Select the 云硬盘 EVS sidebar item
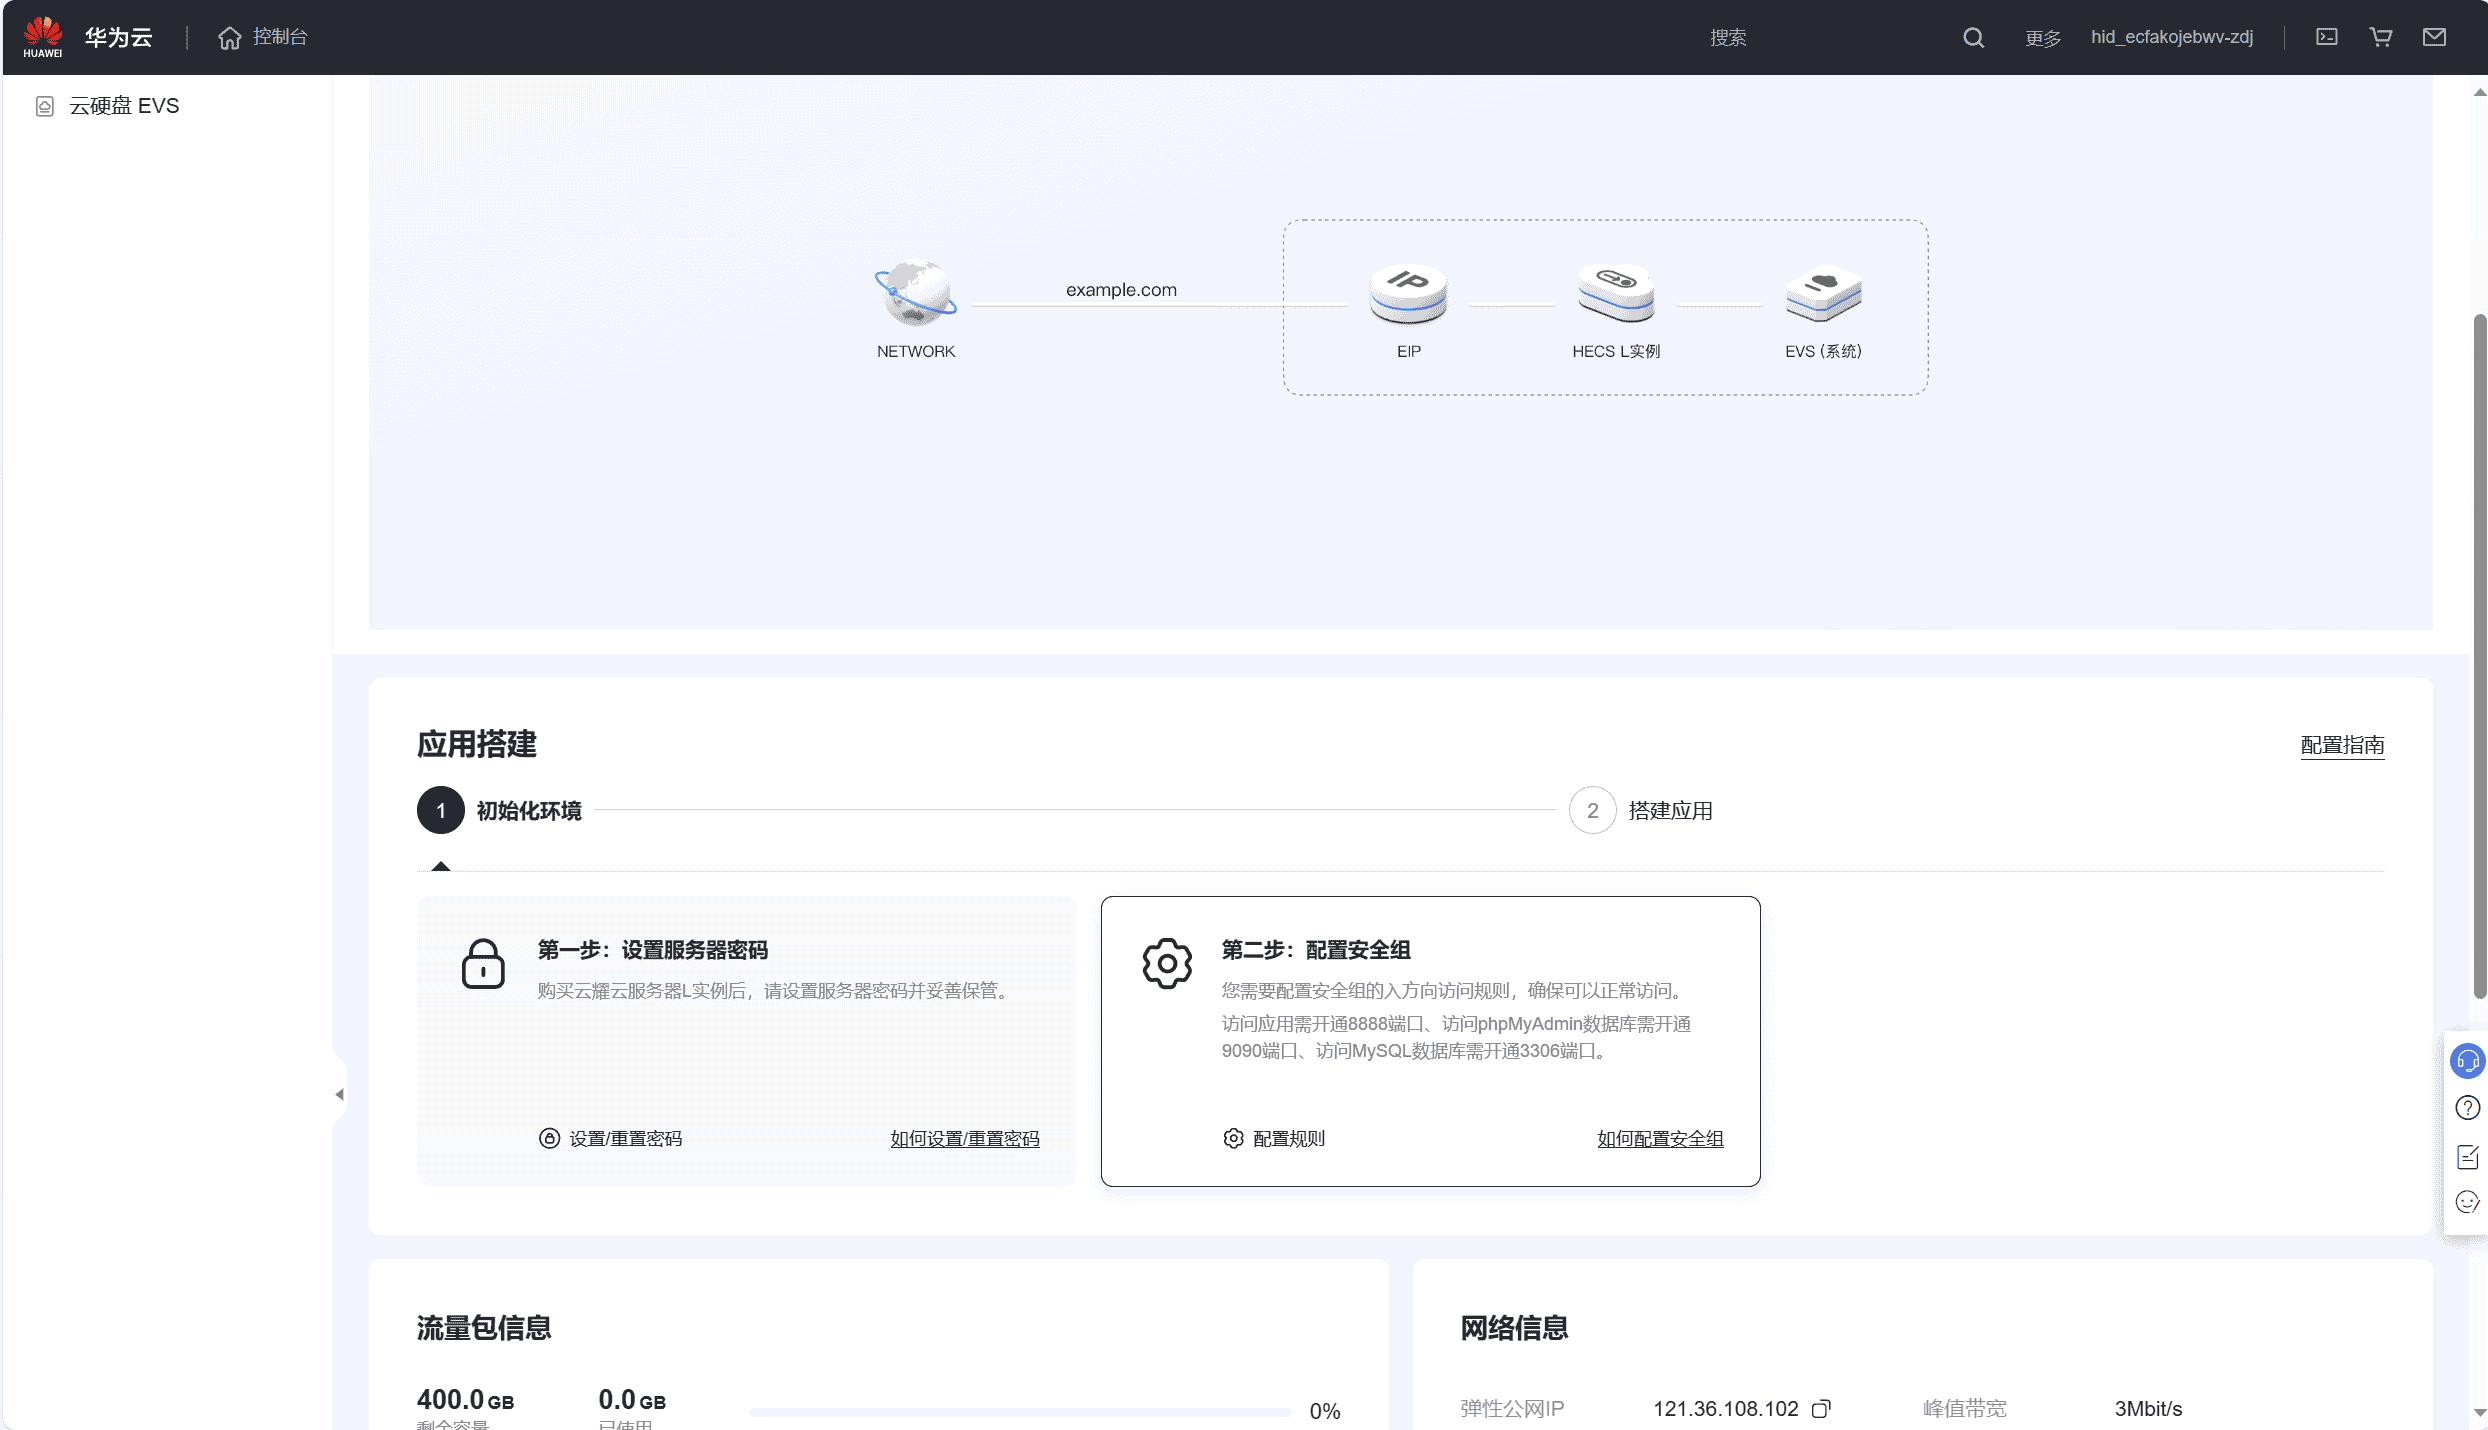This screenshot has width=2488, height=1430. (x=124, y=105)
